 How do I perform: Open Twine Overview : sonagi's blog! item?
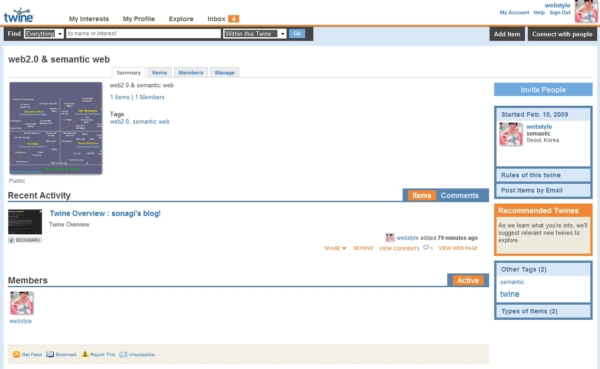click(105, 214)
